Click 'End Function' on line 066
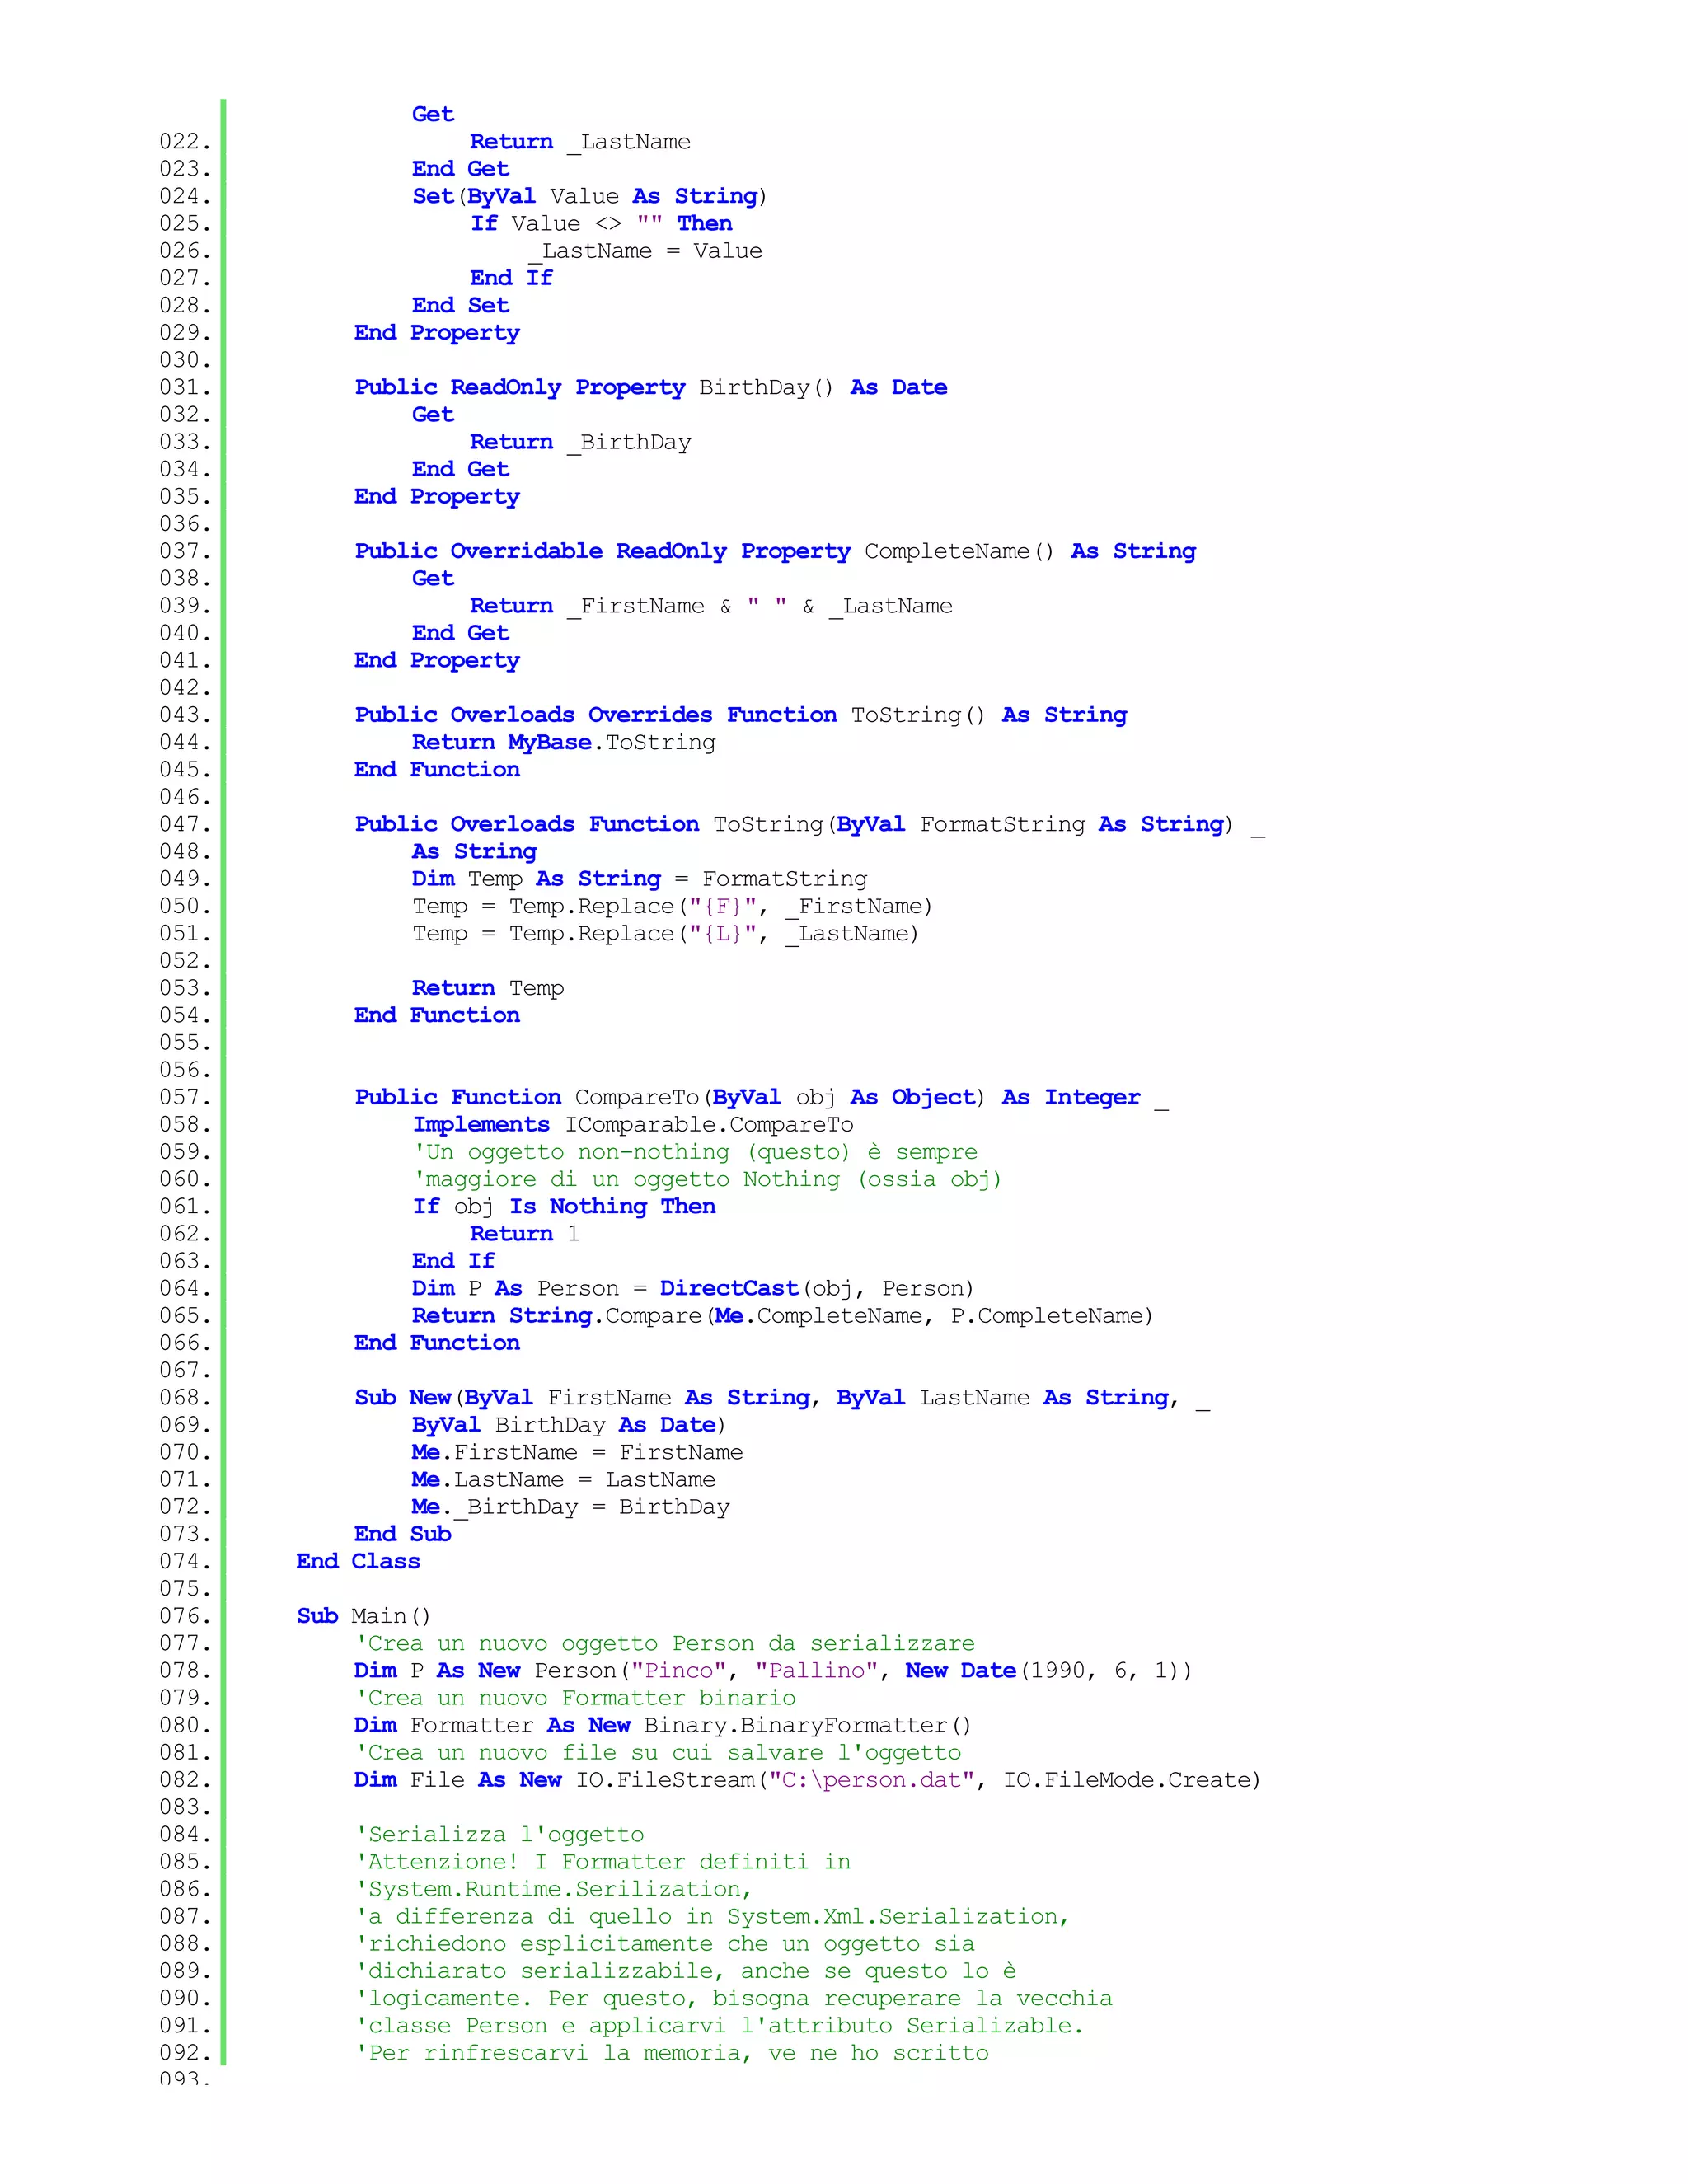This screenshot has width=1688, height=2184. coord(437,1343)
